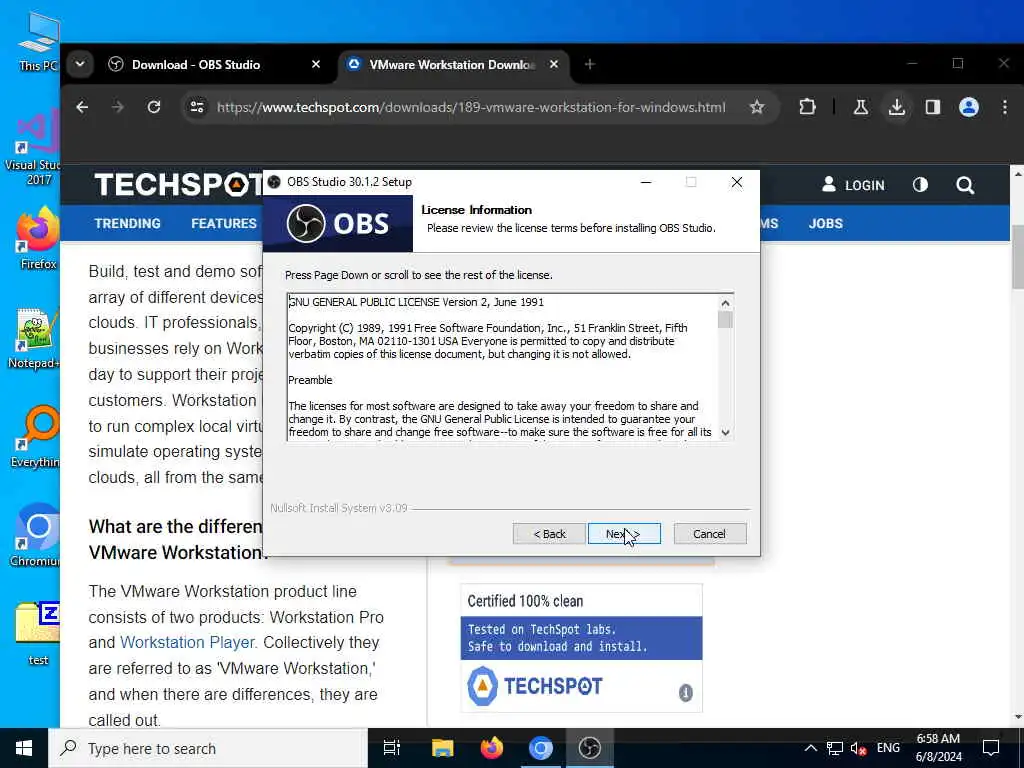Toggle the browser side panel
This screenshot has height=768, width=1024.
coord(933,107)
